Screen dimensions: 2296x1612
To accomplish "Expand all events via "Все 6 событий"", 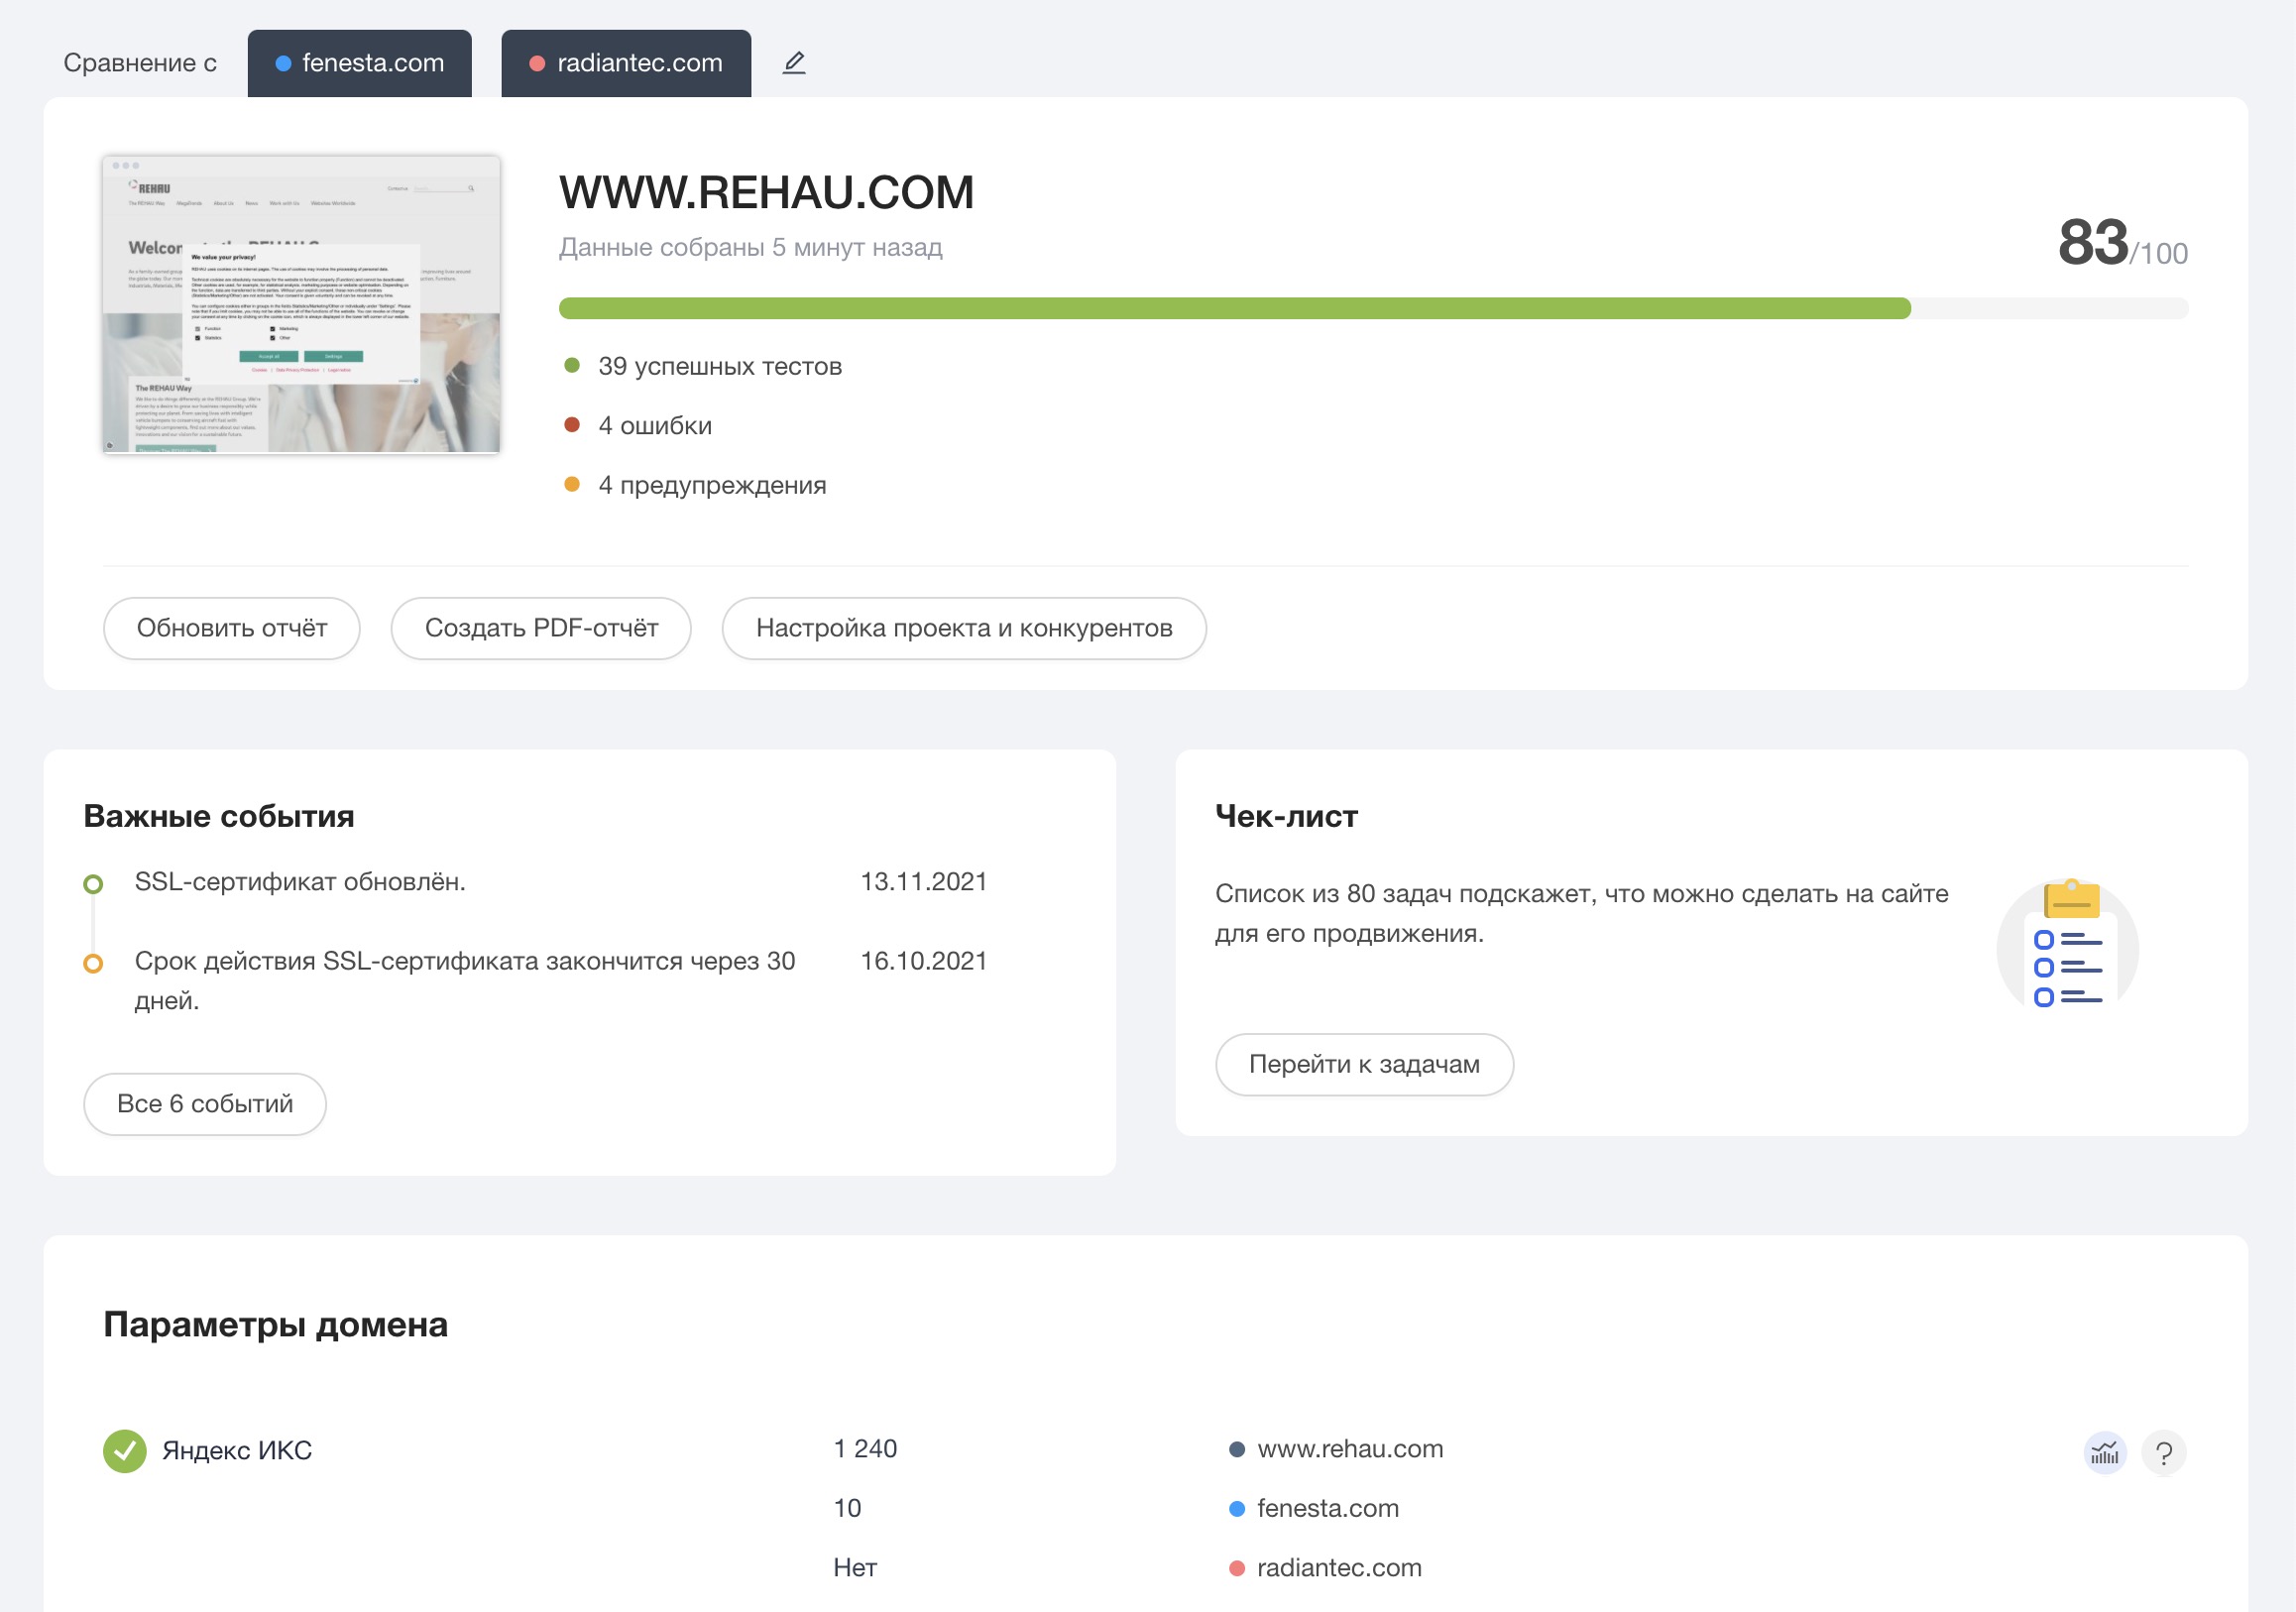I will [x=204, y=1103].
